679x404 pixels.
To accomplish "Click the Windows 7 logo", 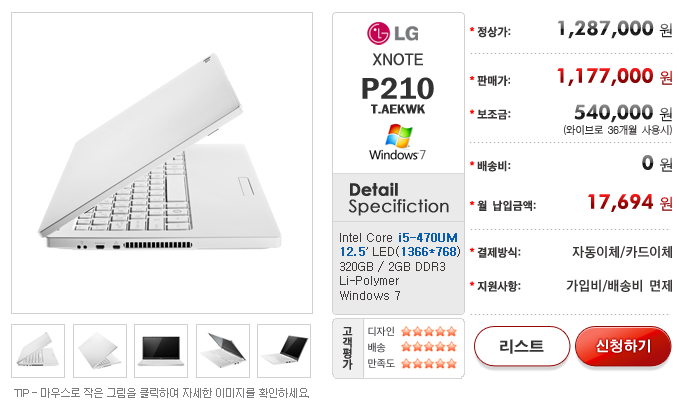I will [x=398, y=143].
